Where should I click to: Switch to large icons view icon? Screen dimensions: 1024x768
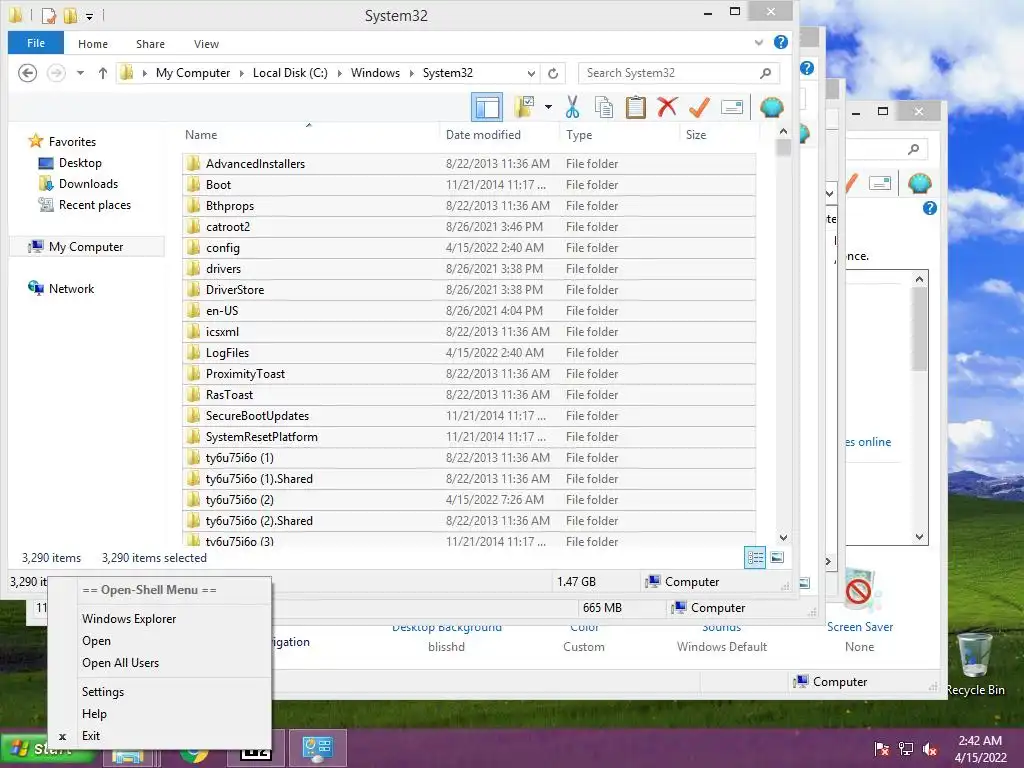pos(777,557)
